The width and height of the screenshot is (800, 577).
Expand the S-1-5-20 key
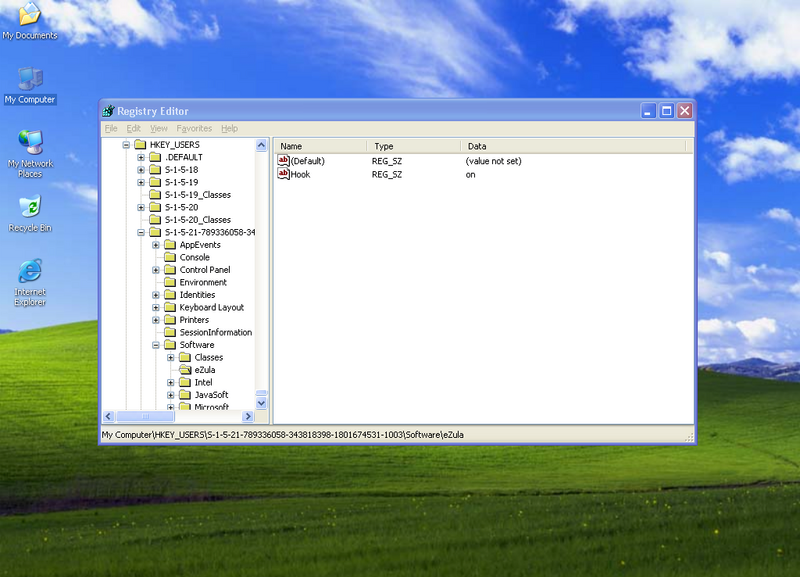point(141,207)
